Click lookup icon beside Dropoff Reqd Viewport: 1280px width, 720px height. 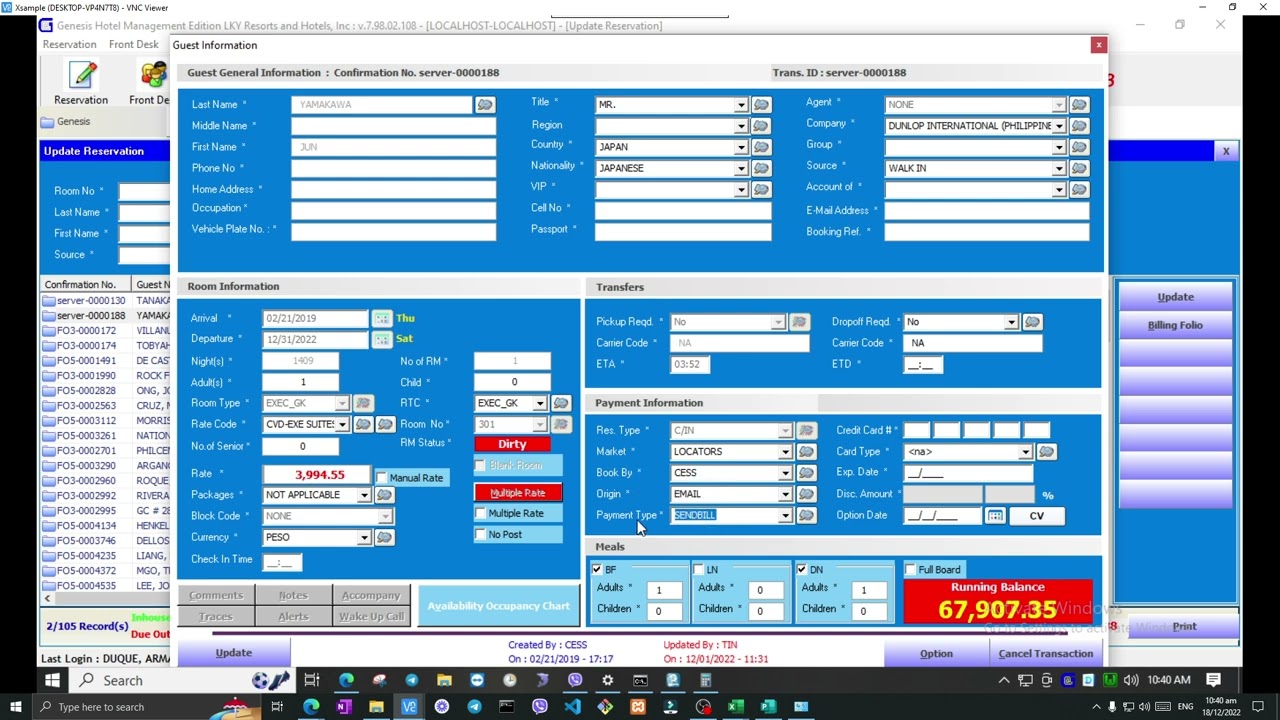coord(1032,322)
